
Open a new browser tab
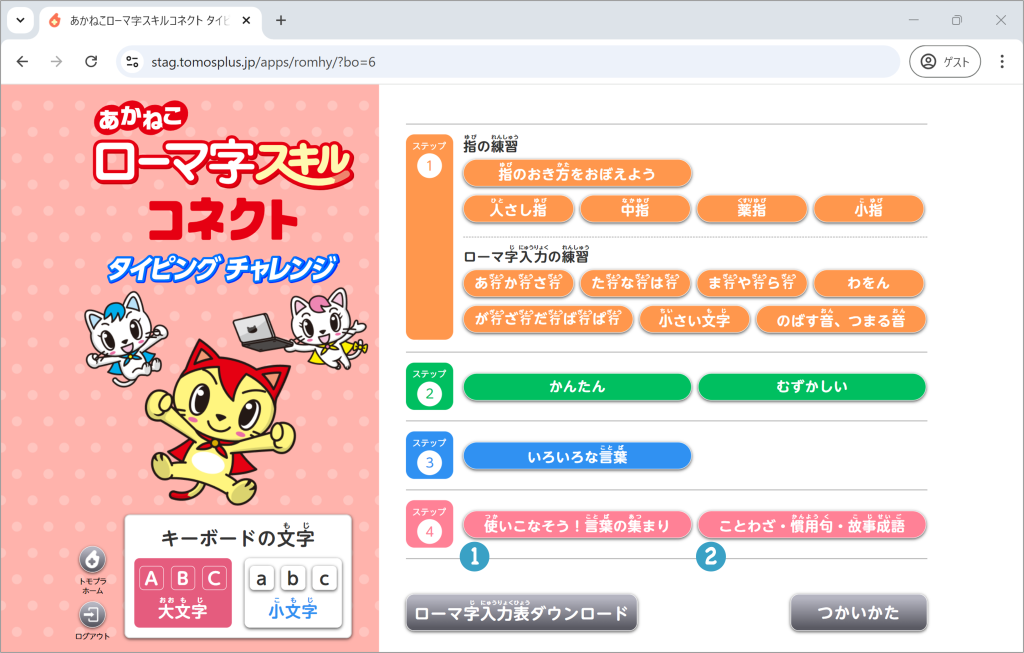click(281, 20)
